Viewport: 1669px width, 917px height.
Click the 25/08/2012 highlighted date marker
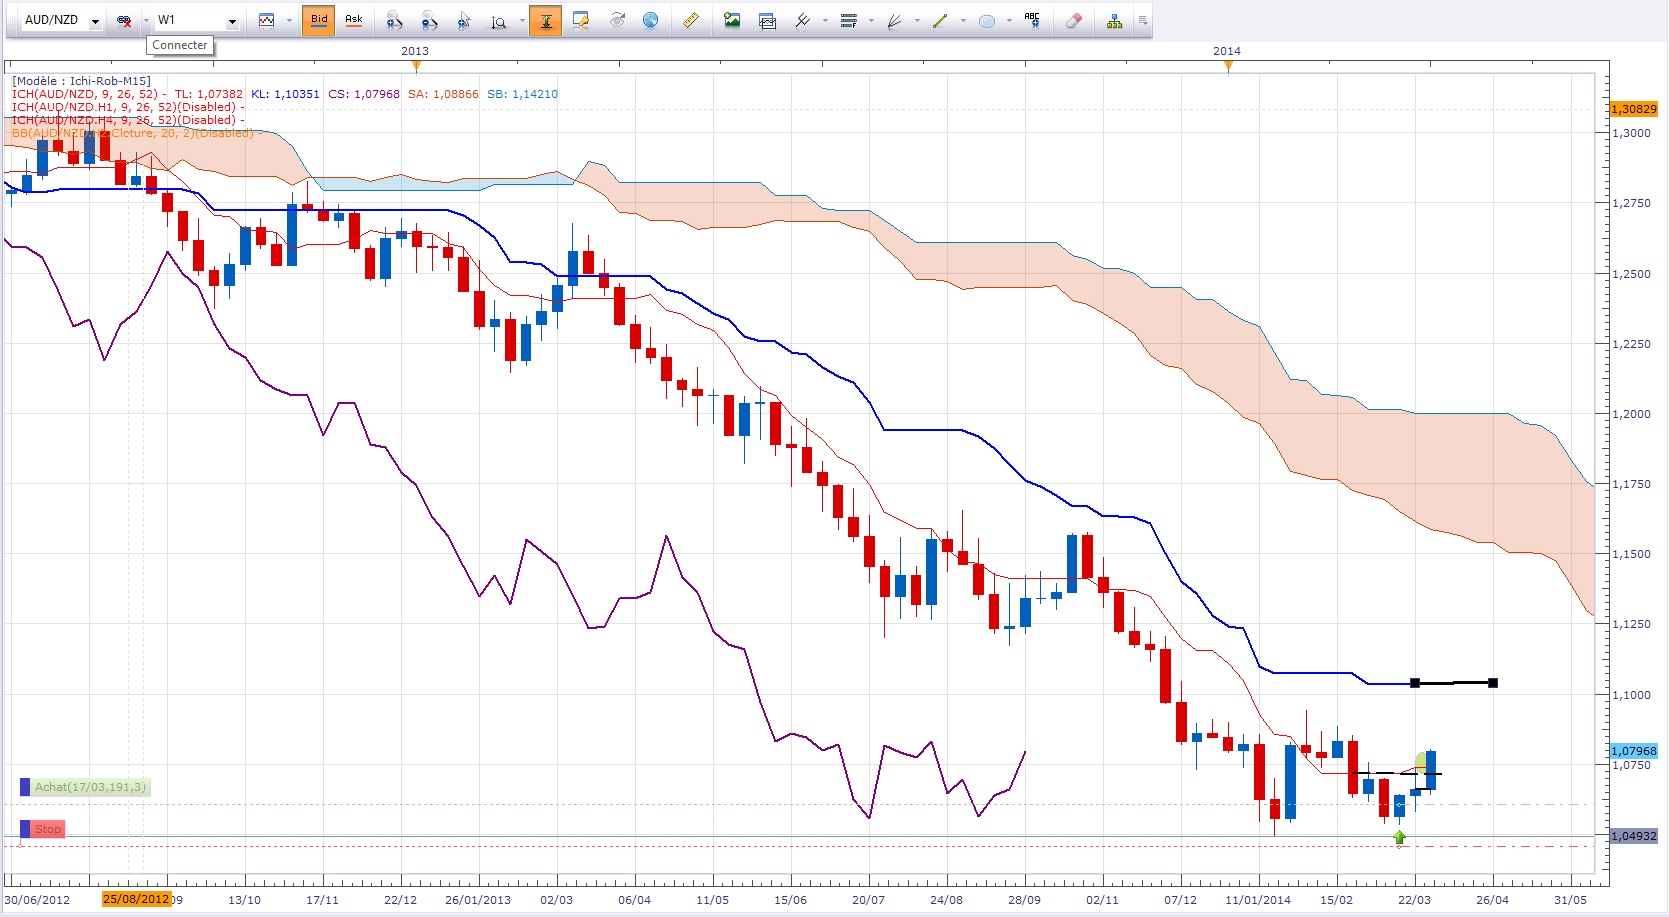click(x=136, y=899)
